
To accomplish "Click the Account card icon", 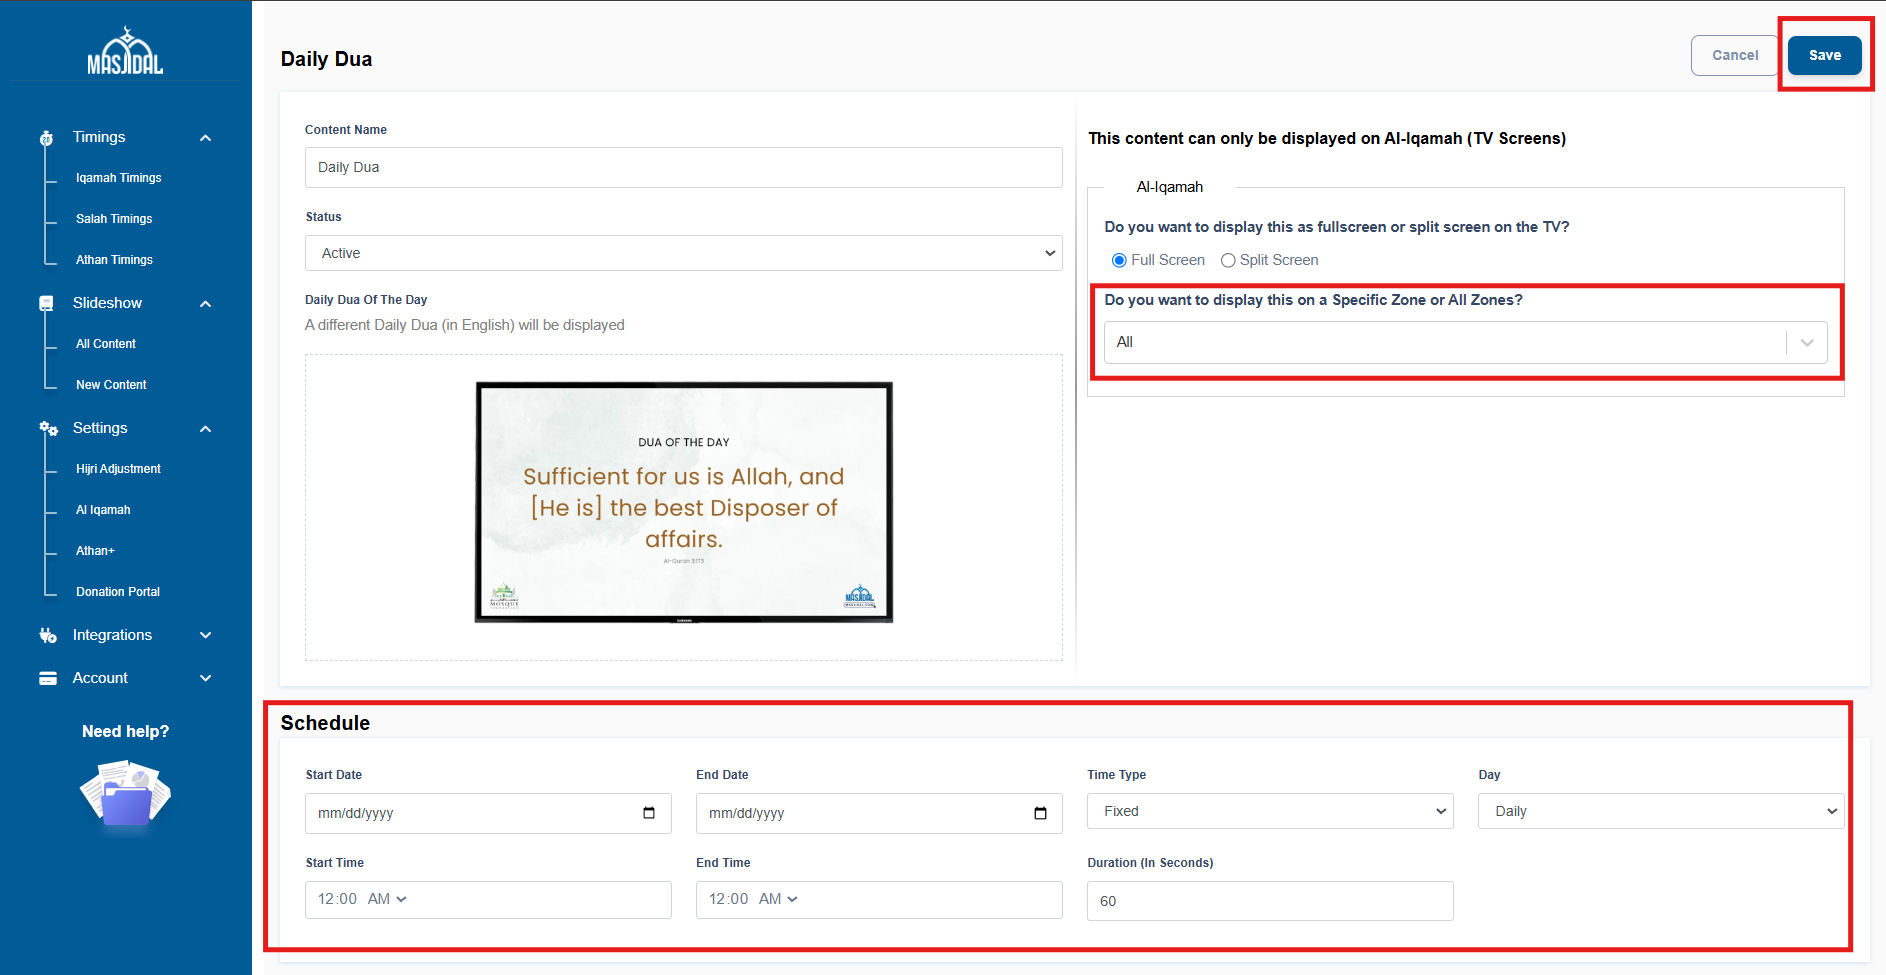I will (47, 678).
